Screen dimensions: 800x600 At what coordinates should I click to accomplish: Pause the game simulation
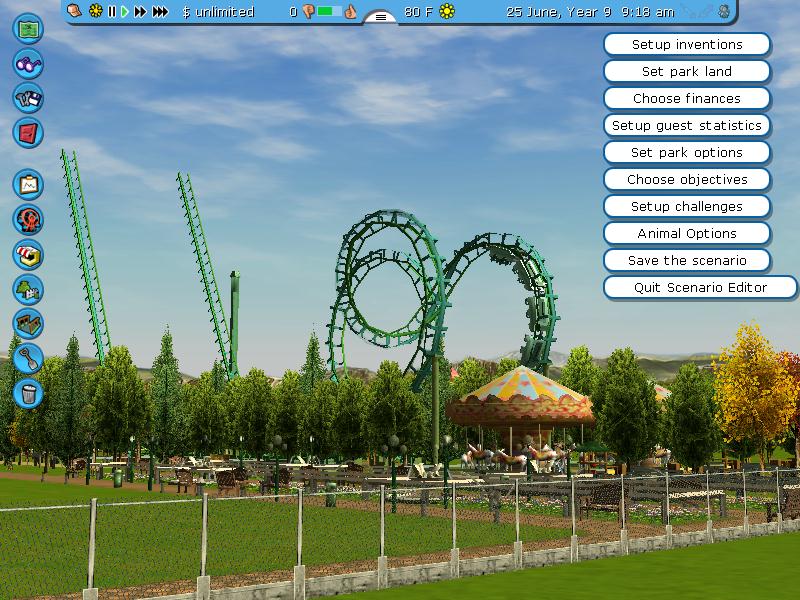(112, 12)
